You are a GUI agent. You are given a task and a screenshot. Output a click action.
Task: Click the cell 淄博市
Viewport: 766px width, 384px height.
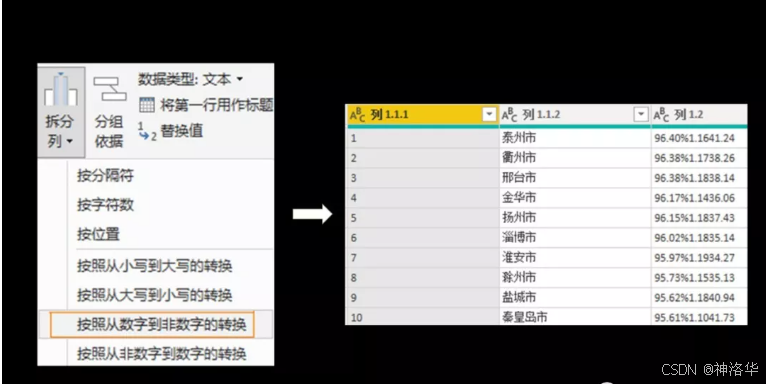pyautogui.click(x=574, y=238)
